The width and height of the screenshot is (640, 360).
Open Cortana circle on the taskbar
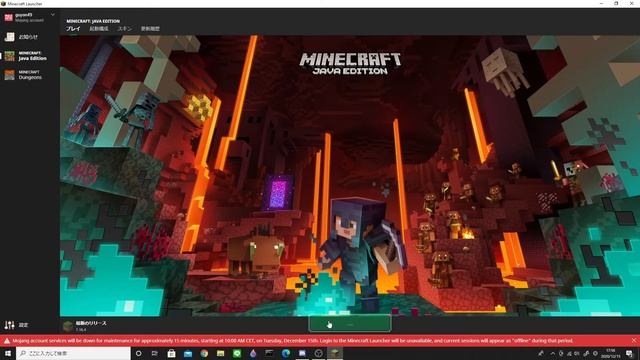138,353
